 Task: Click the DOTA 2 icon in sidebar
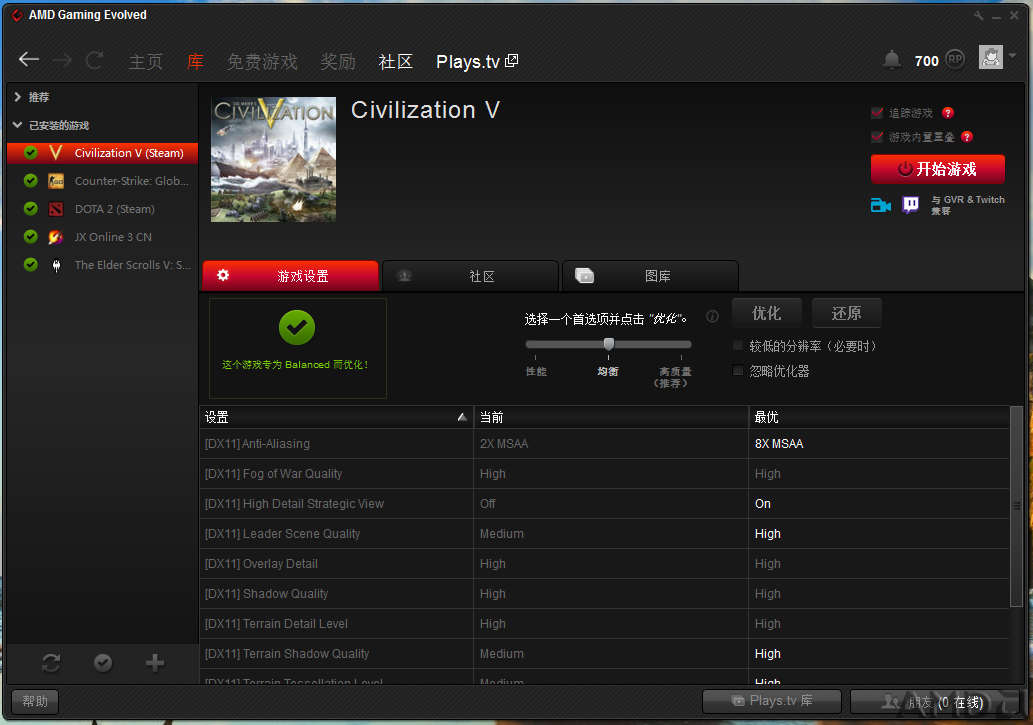[56, 209]
